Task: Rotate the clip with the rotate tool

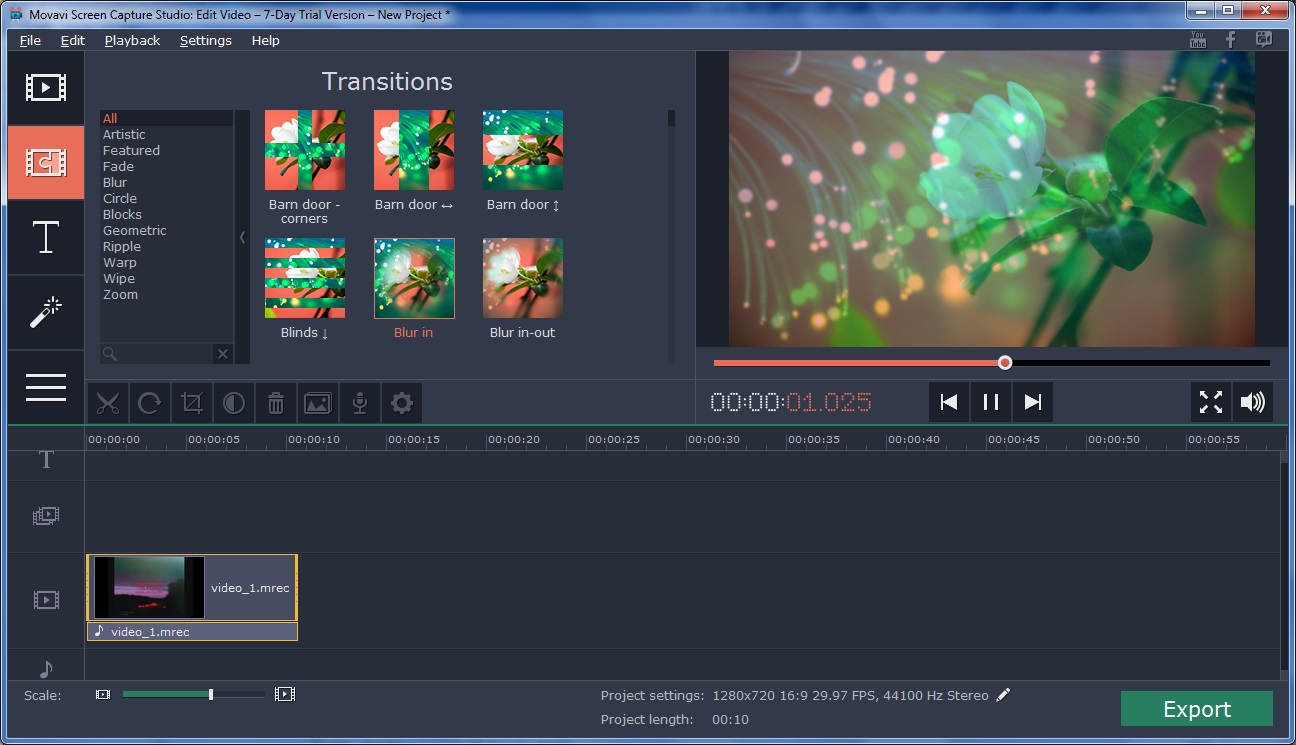Action: [149, 403]
